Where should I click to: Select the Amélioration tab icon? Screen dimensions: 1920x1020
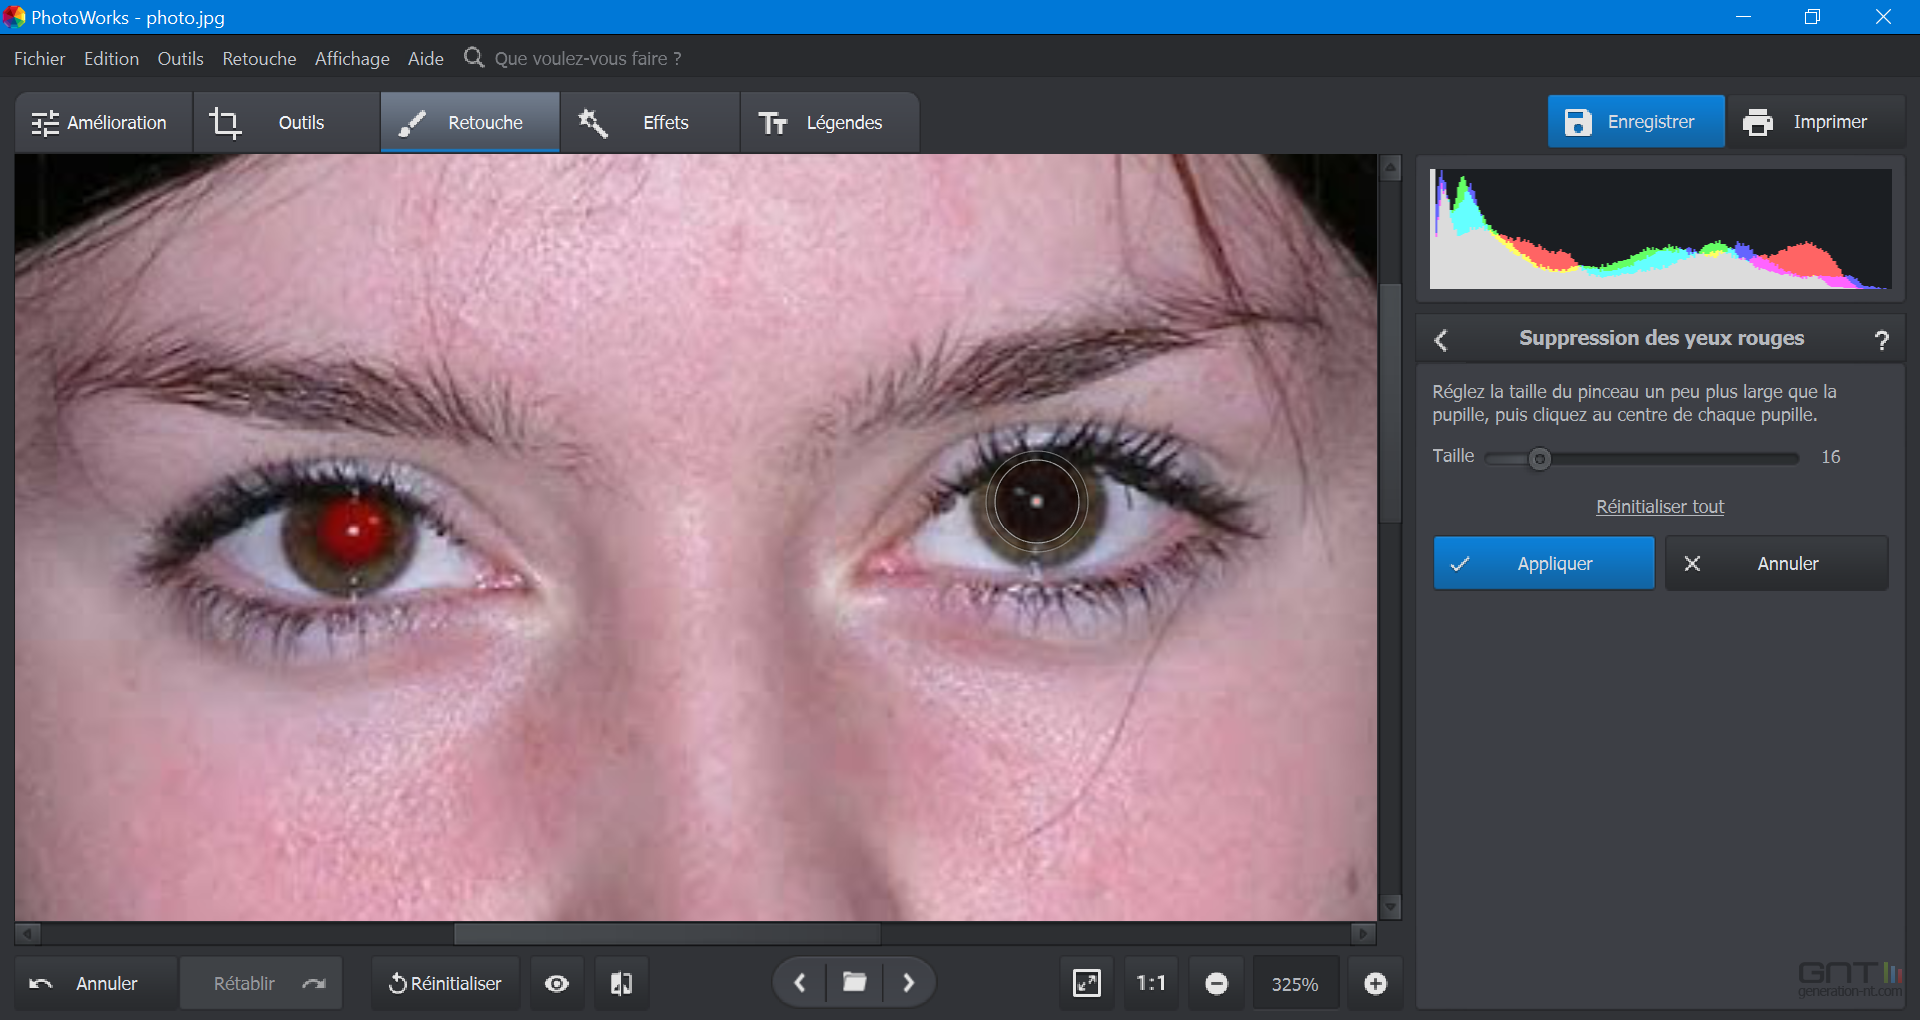[x=46, y=122]
